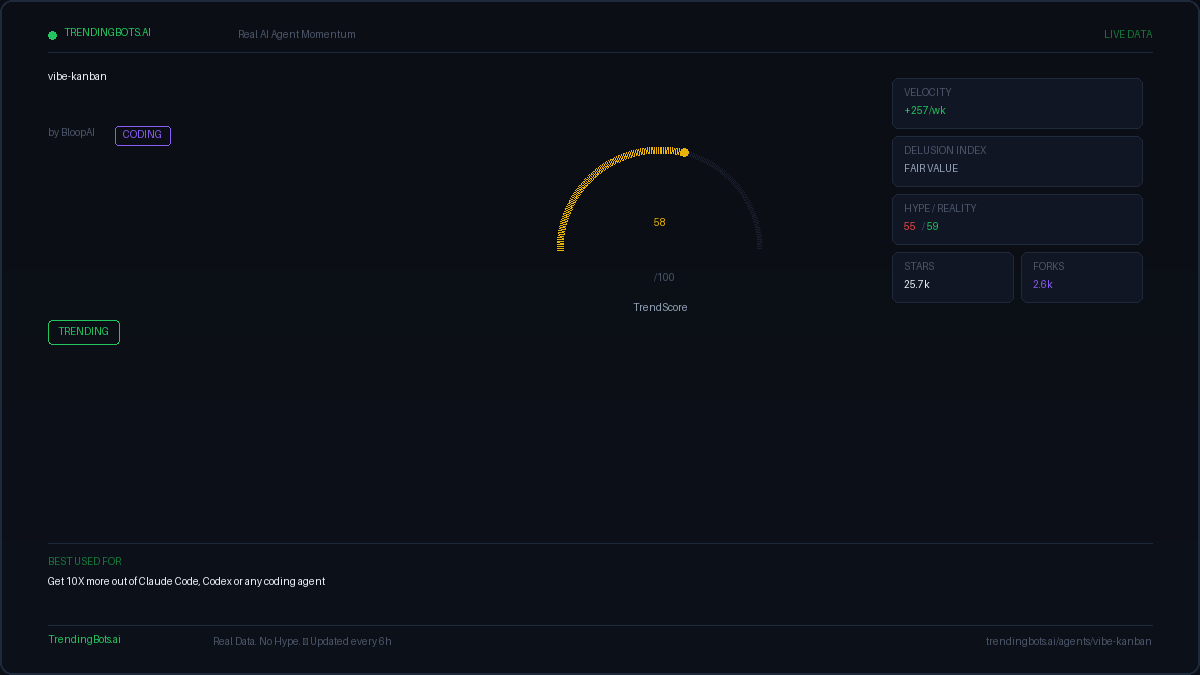The width and height of the screenshot is (1200, 675).
Task: Click the FORKS card showing 2.6k
Action: click(x=1082, y=277)
